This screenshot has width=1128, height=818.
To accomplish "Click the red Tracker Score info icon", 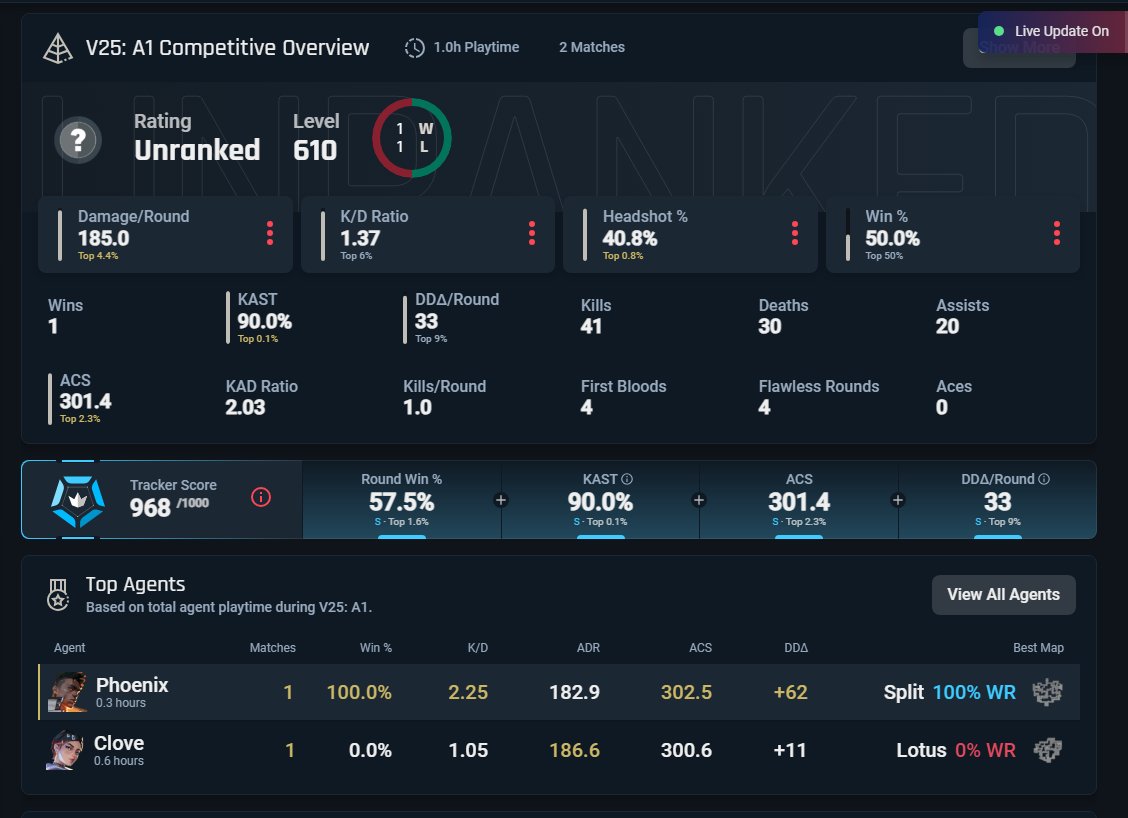I will coord(260,496).
